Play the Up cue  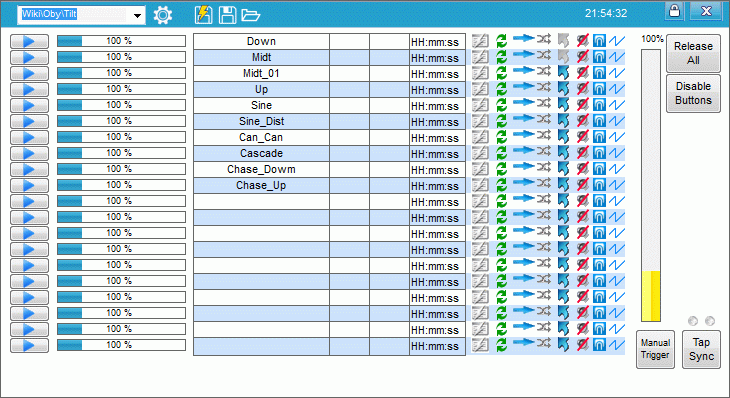pyautogui.click(x=29, y=89)
